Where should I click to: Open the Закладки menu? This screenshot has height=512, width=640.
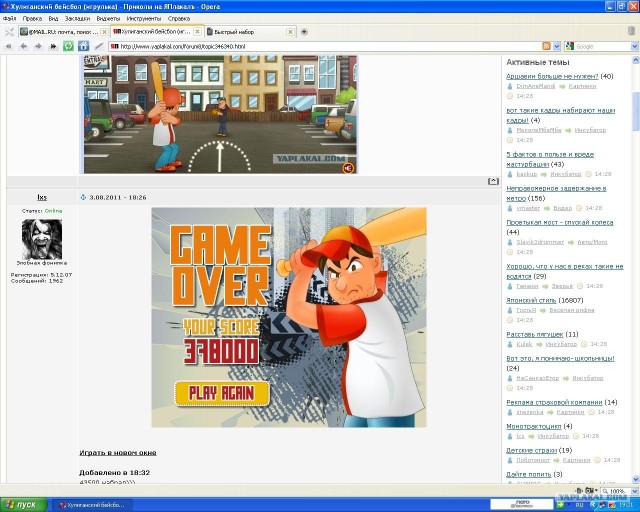coord(77,18)
